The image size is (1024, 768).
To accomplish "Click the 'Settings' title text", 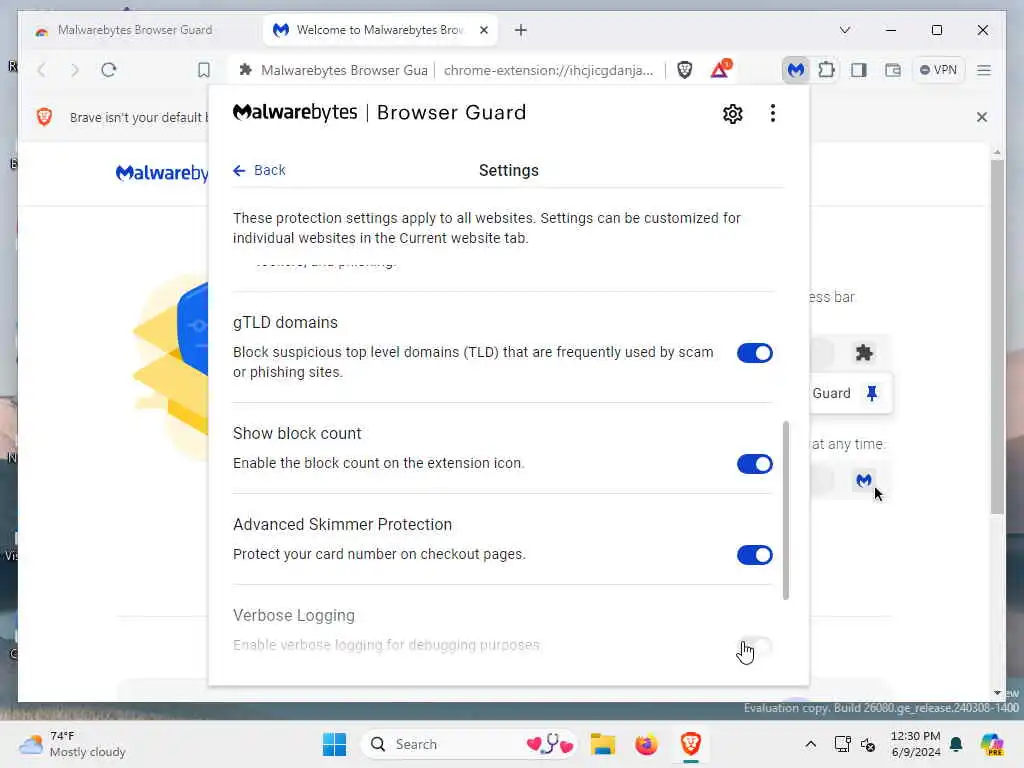I will click(509, 170).
